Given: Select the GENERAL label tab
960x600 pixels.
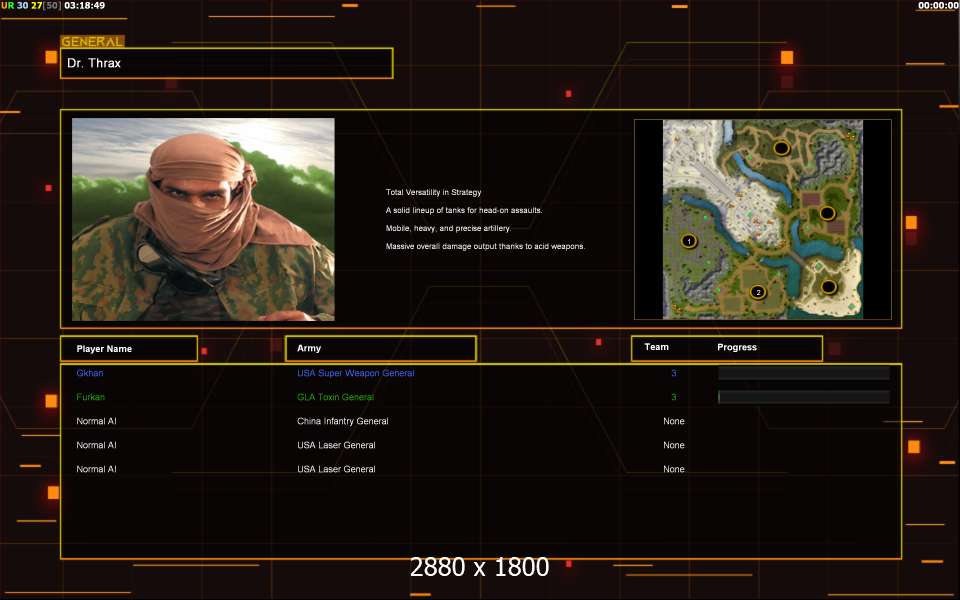Looking at the screenshot, I should [x=92, y=42].
